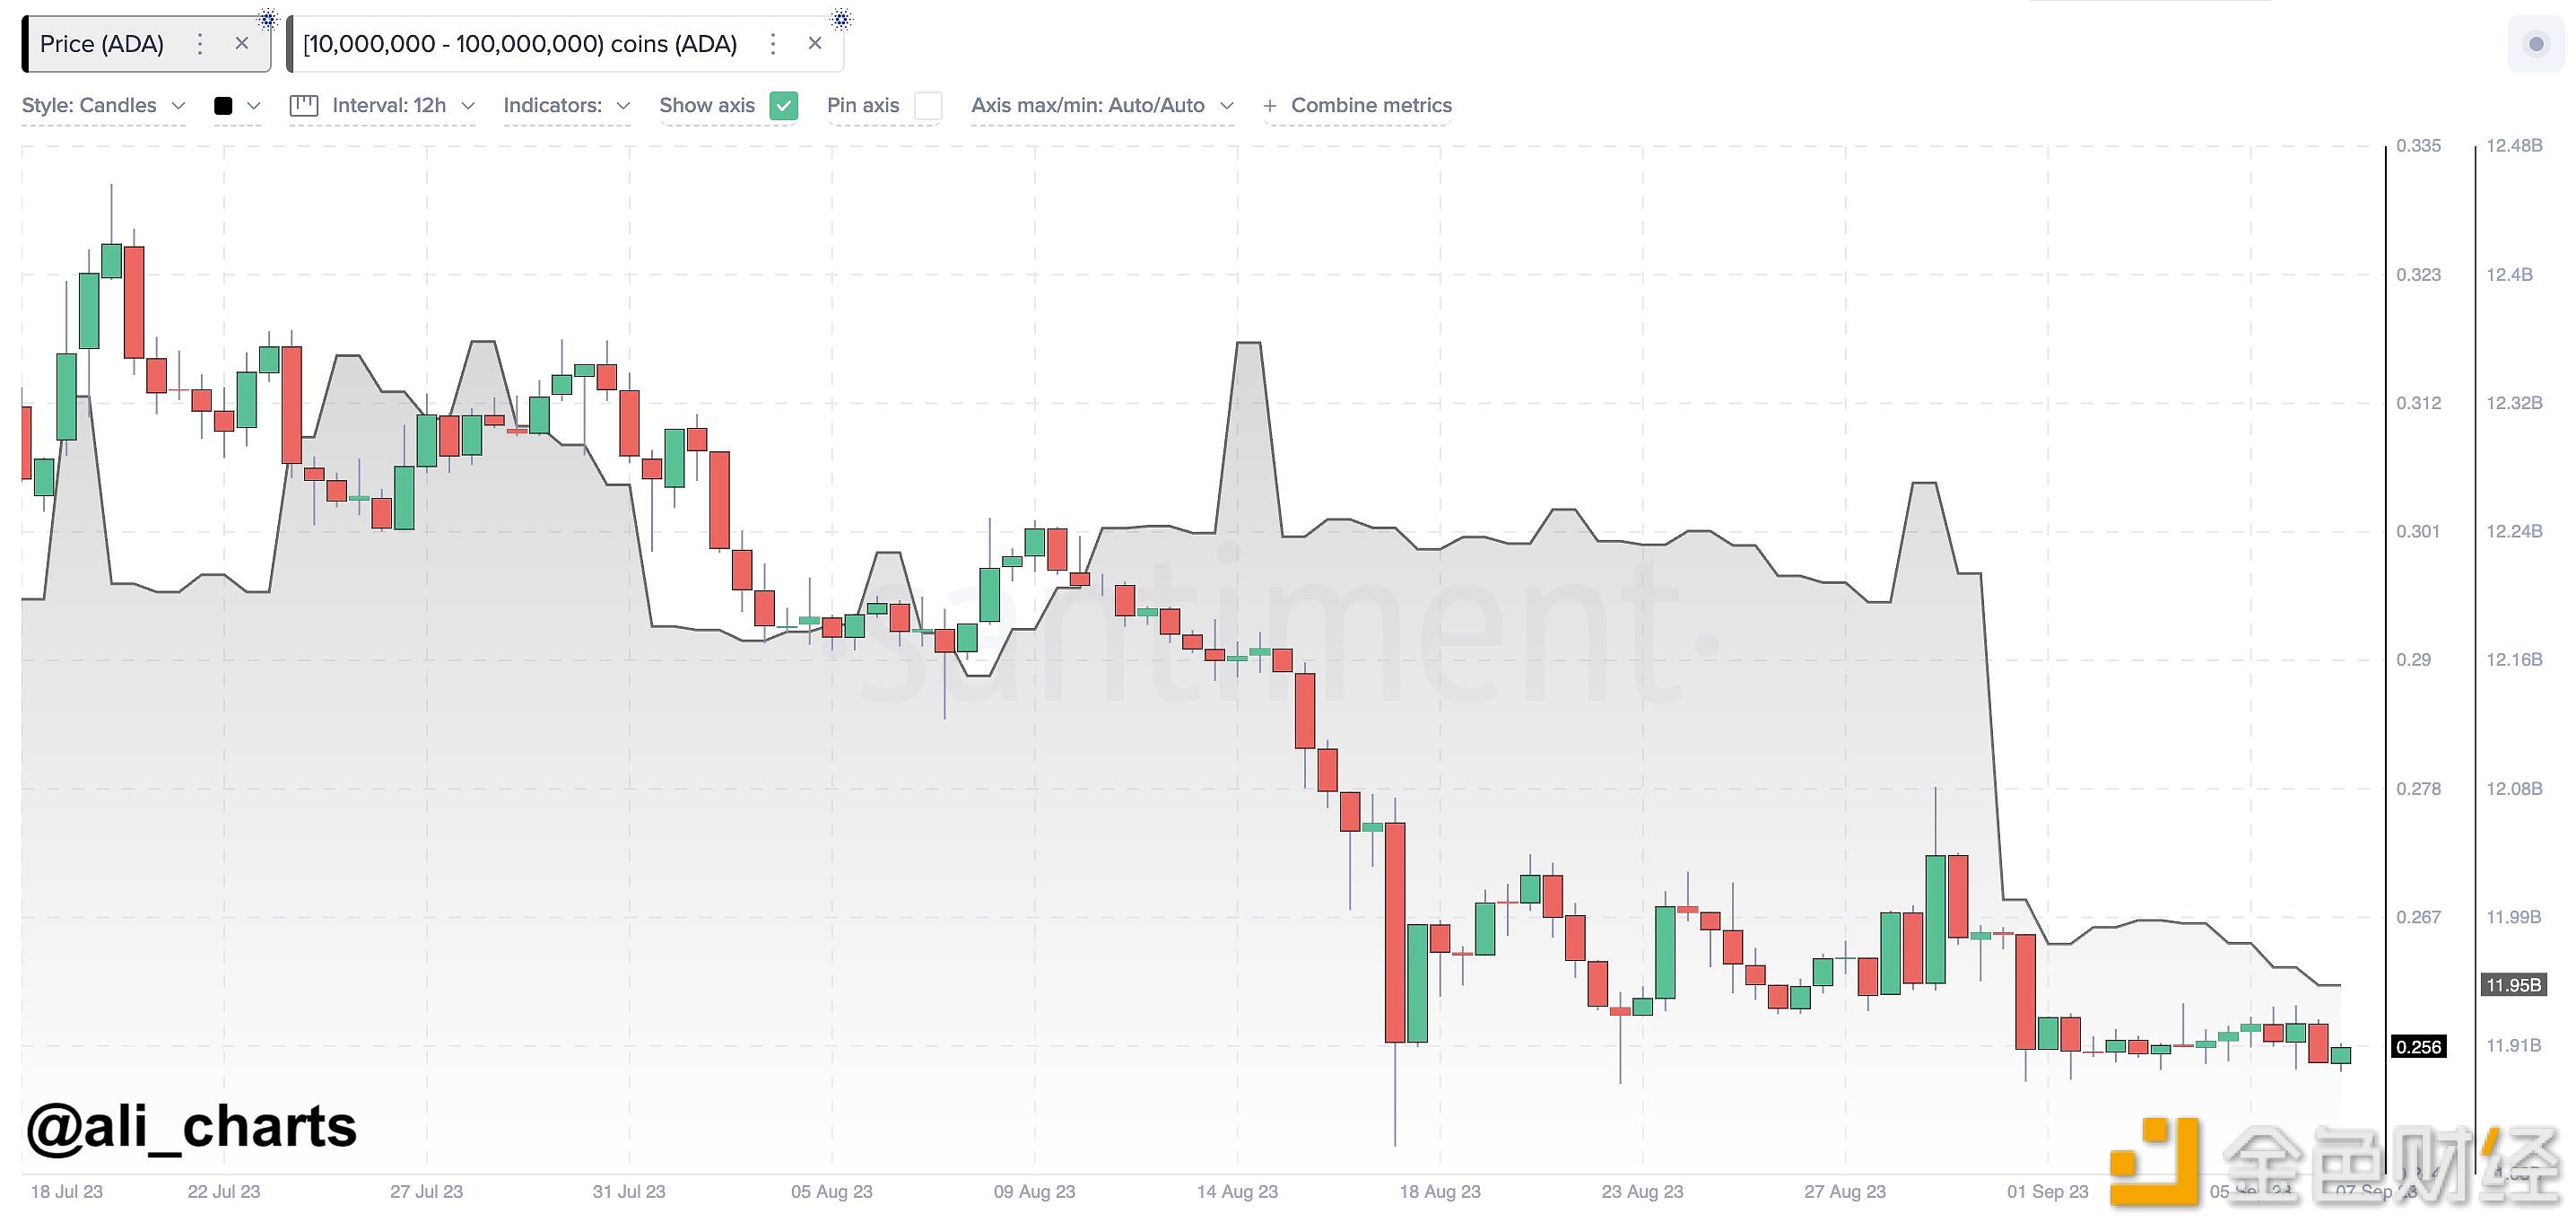The image size is (2576, 1222).
Task: Pick the black color swatch
Action: 223,106
